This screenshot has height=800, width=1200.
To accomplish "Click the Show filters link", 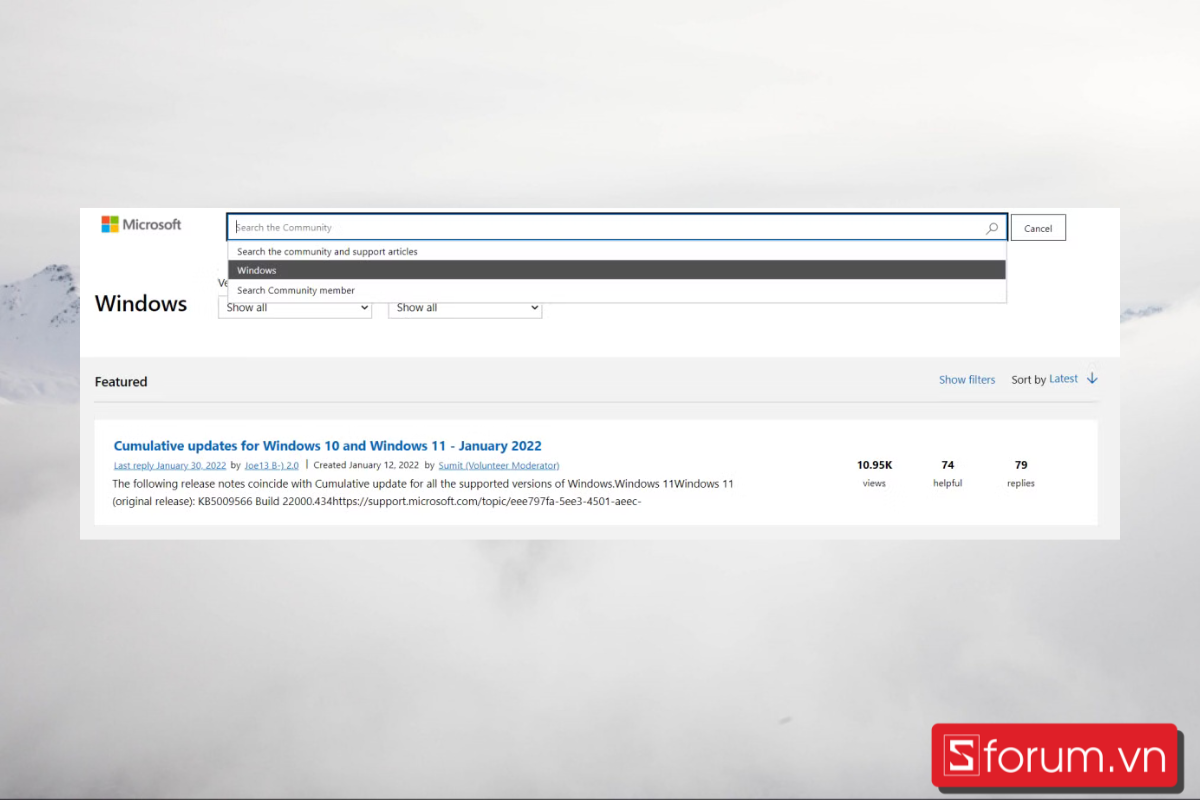I will [x=967, y=380].
